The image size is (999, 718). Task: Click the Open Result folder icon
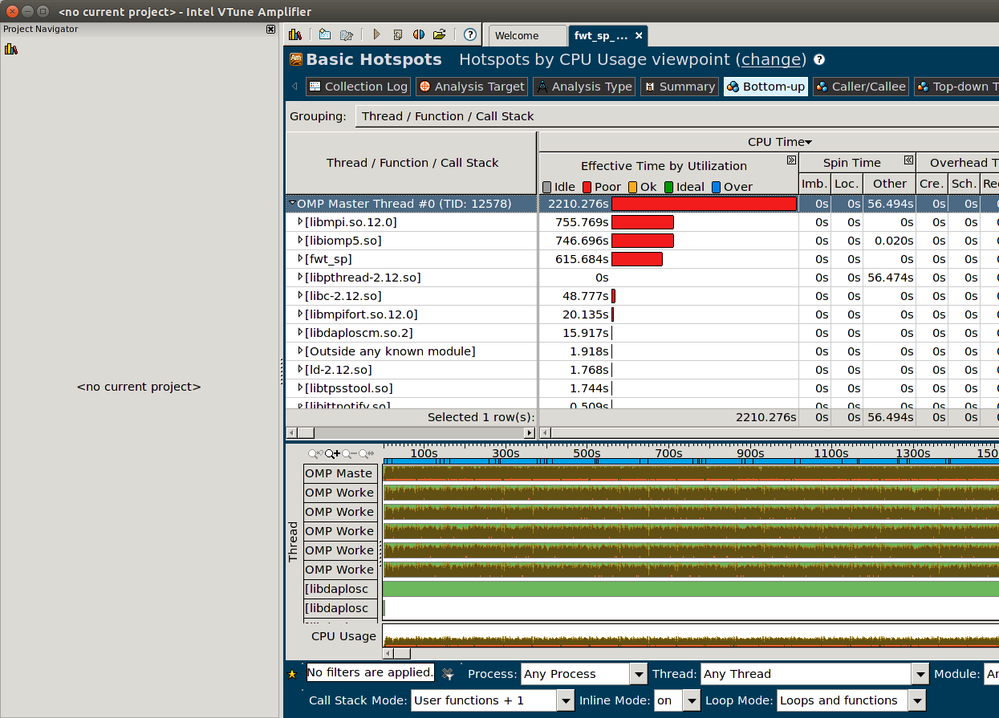439,34
